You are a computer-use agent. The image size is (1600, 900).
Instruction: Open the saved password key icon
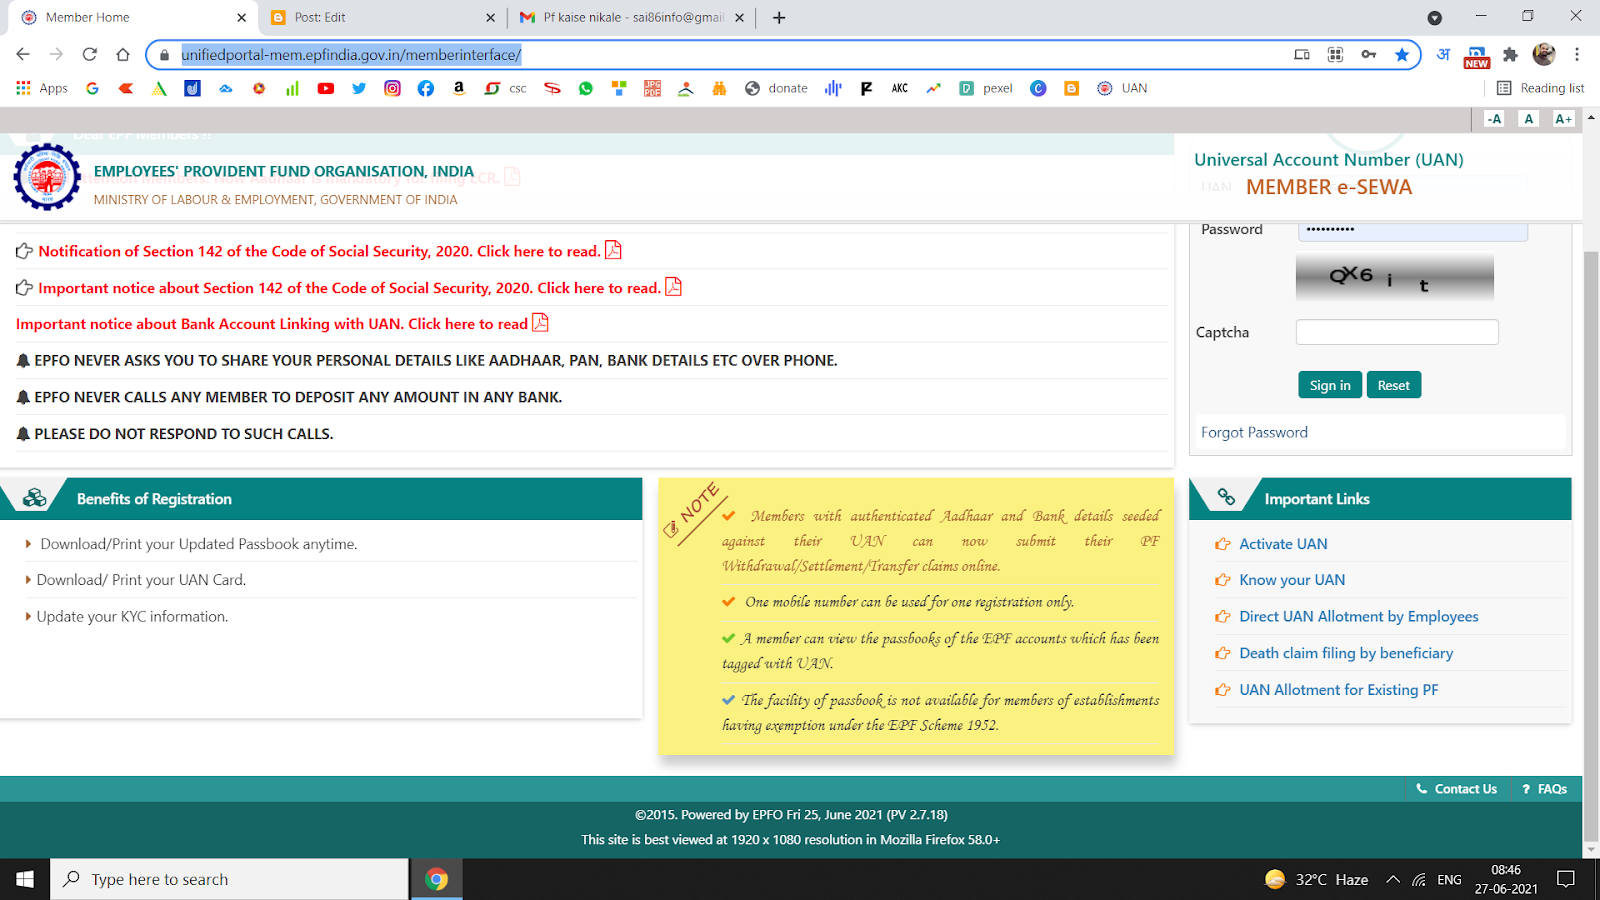1369,55
